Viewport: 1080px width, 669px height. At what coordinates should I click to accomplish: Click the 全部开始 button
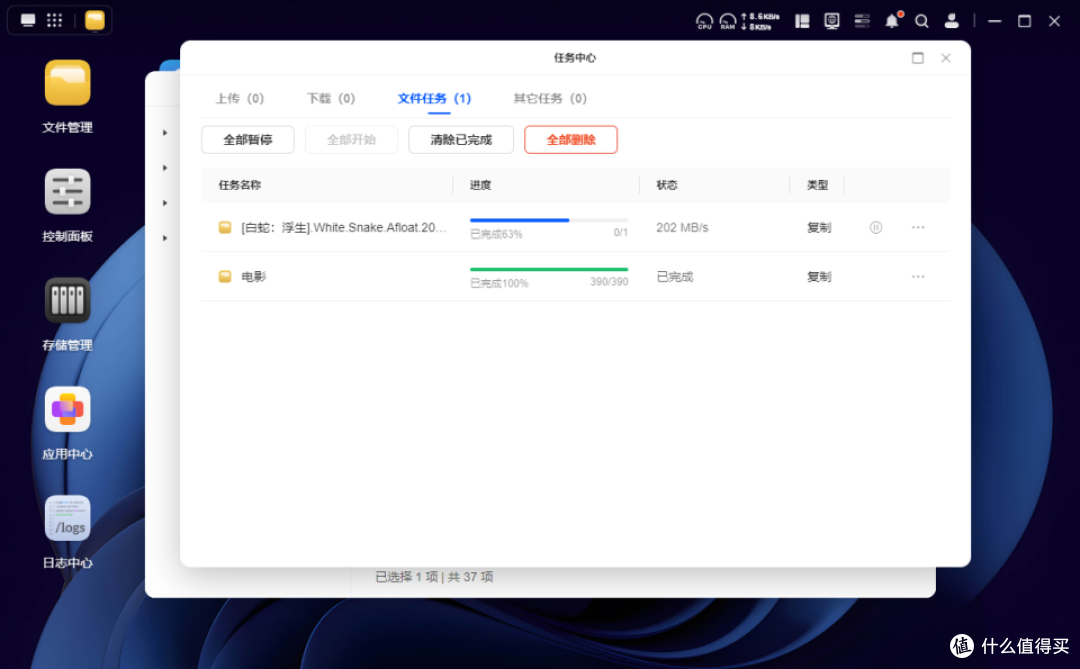(x=351, y=140)
